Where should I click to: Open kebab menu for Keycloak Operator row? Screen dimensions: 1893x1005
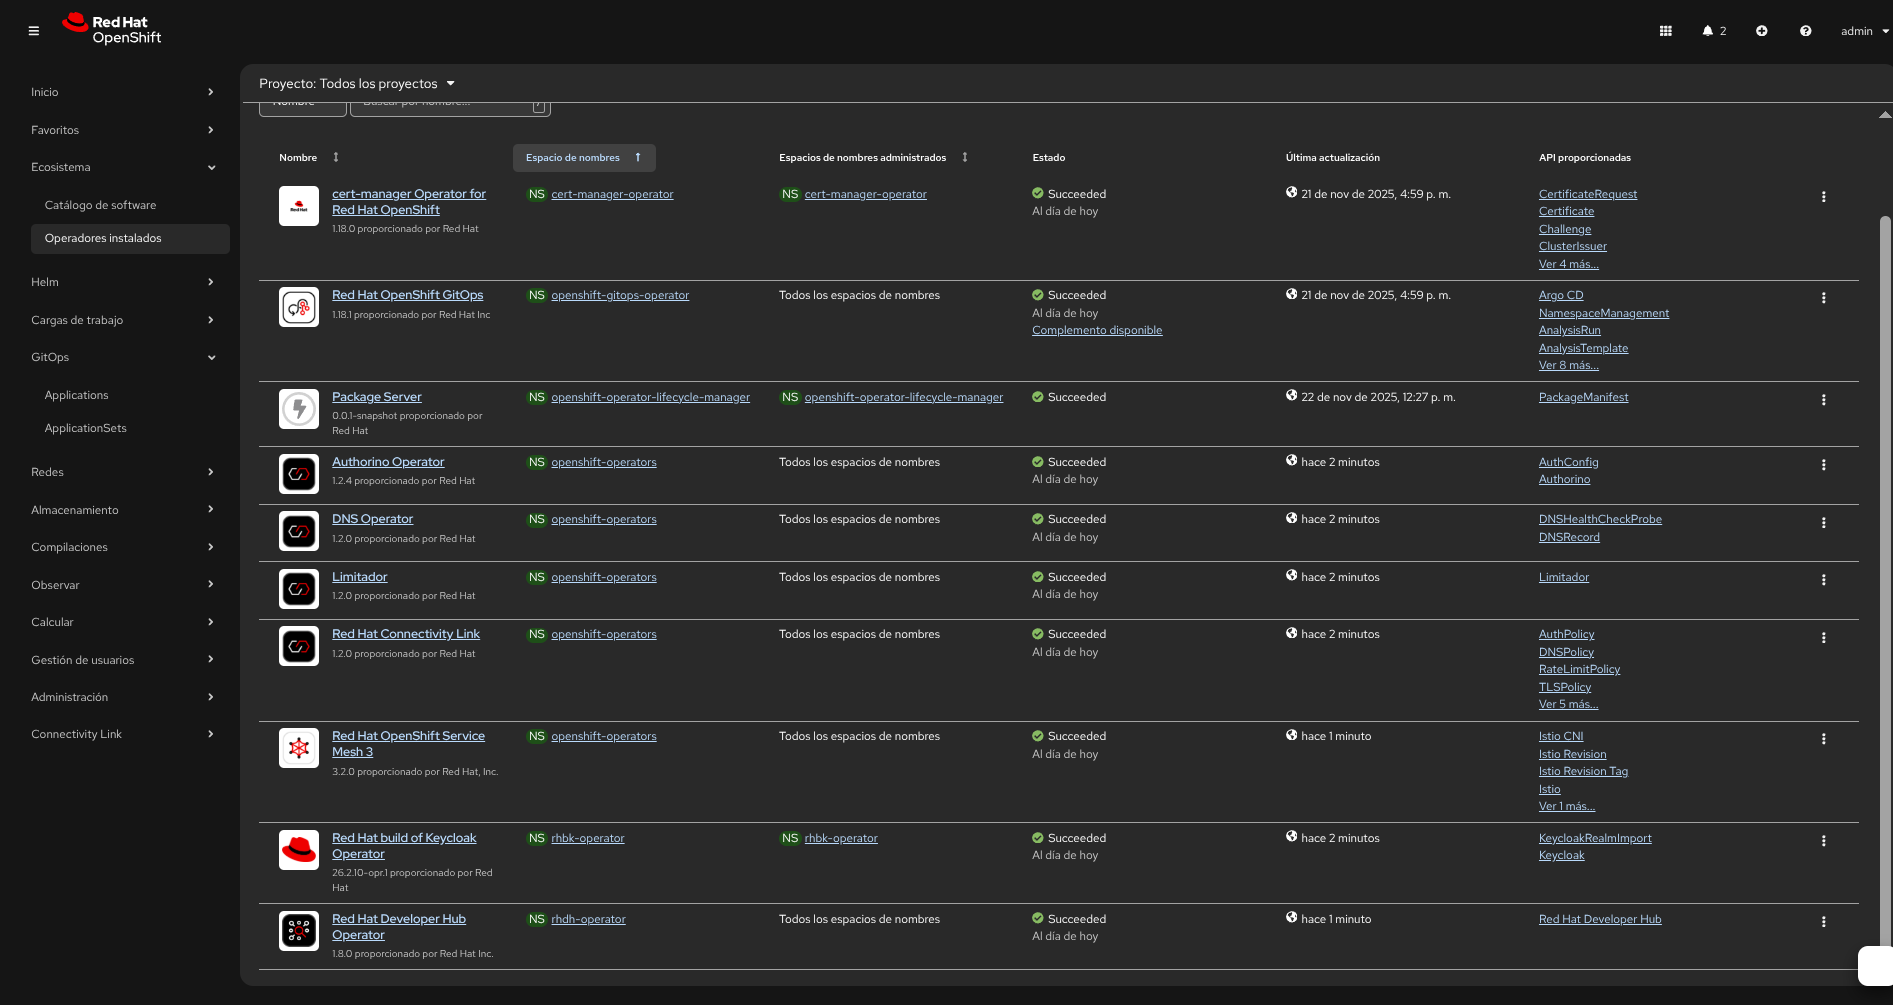pyautogui.click(x=1823, y=841)
